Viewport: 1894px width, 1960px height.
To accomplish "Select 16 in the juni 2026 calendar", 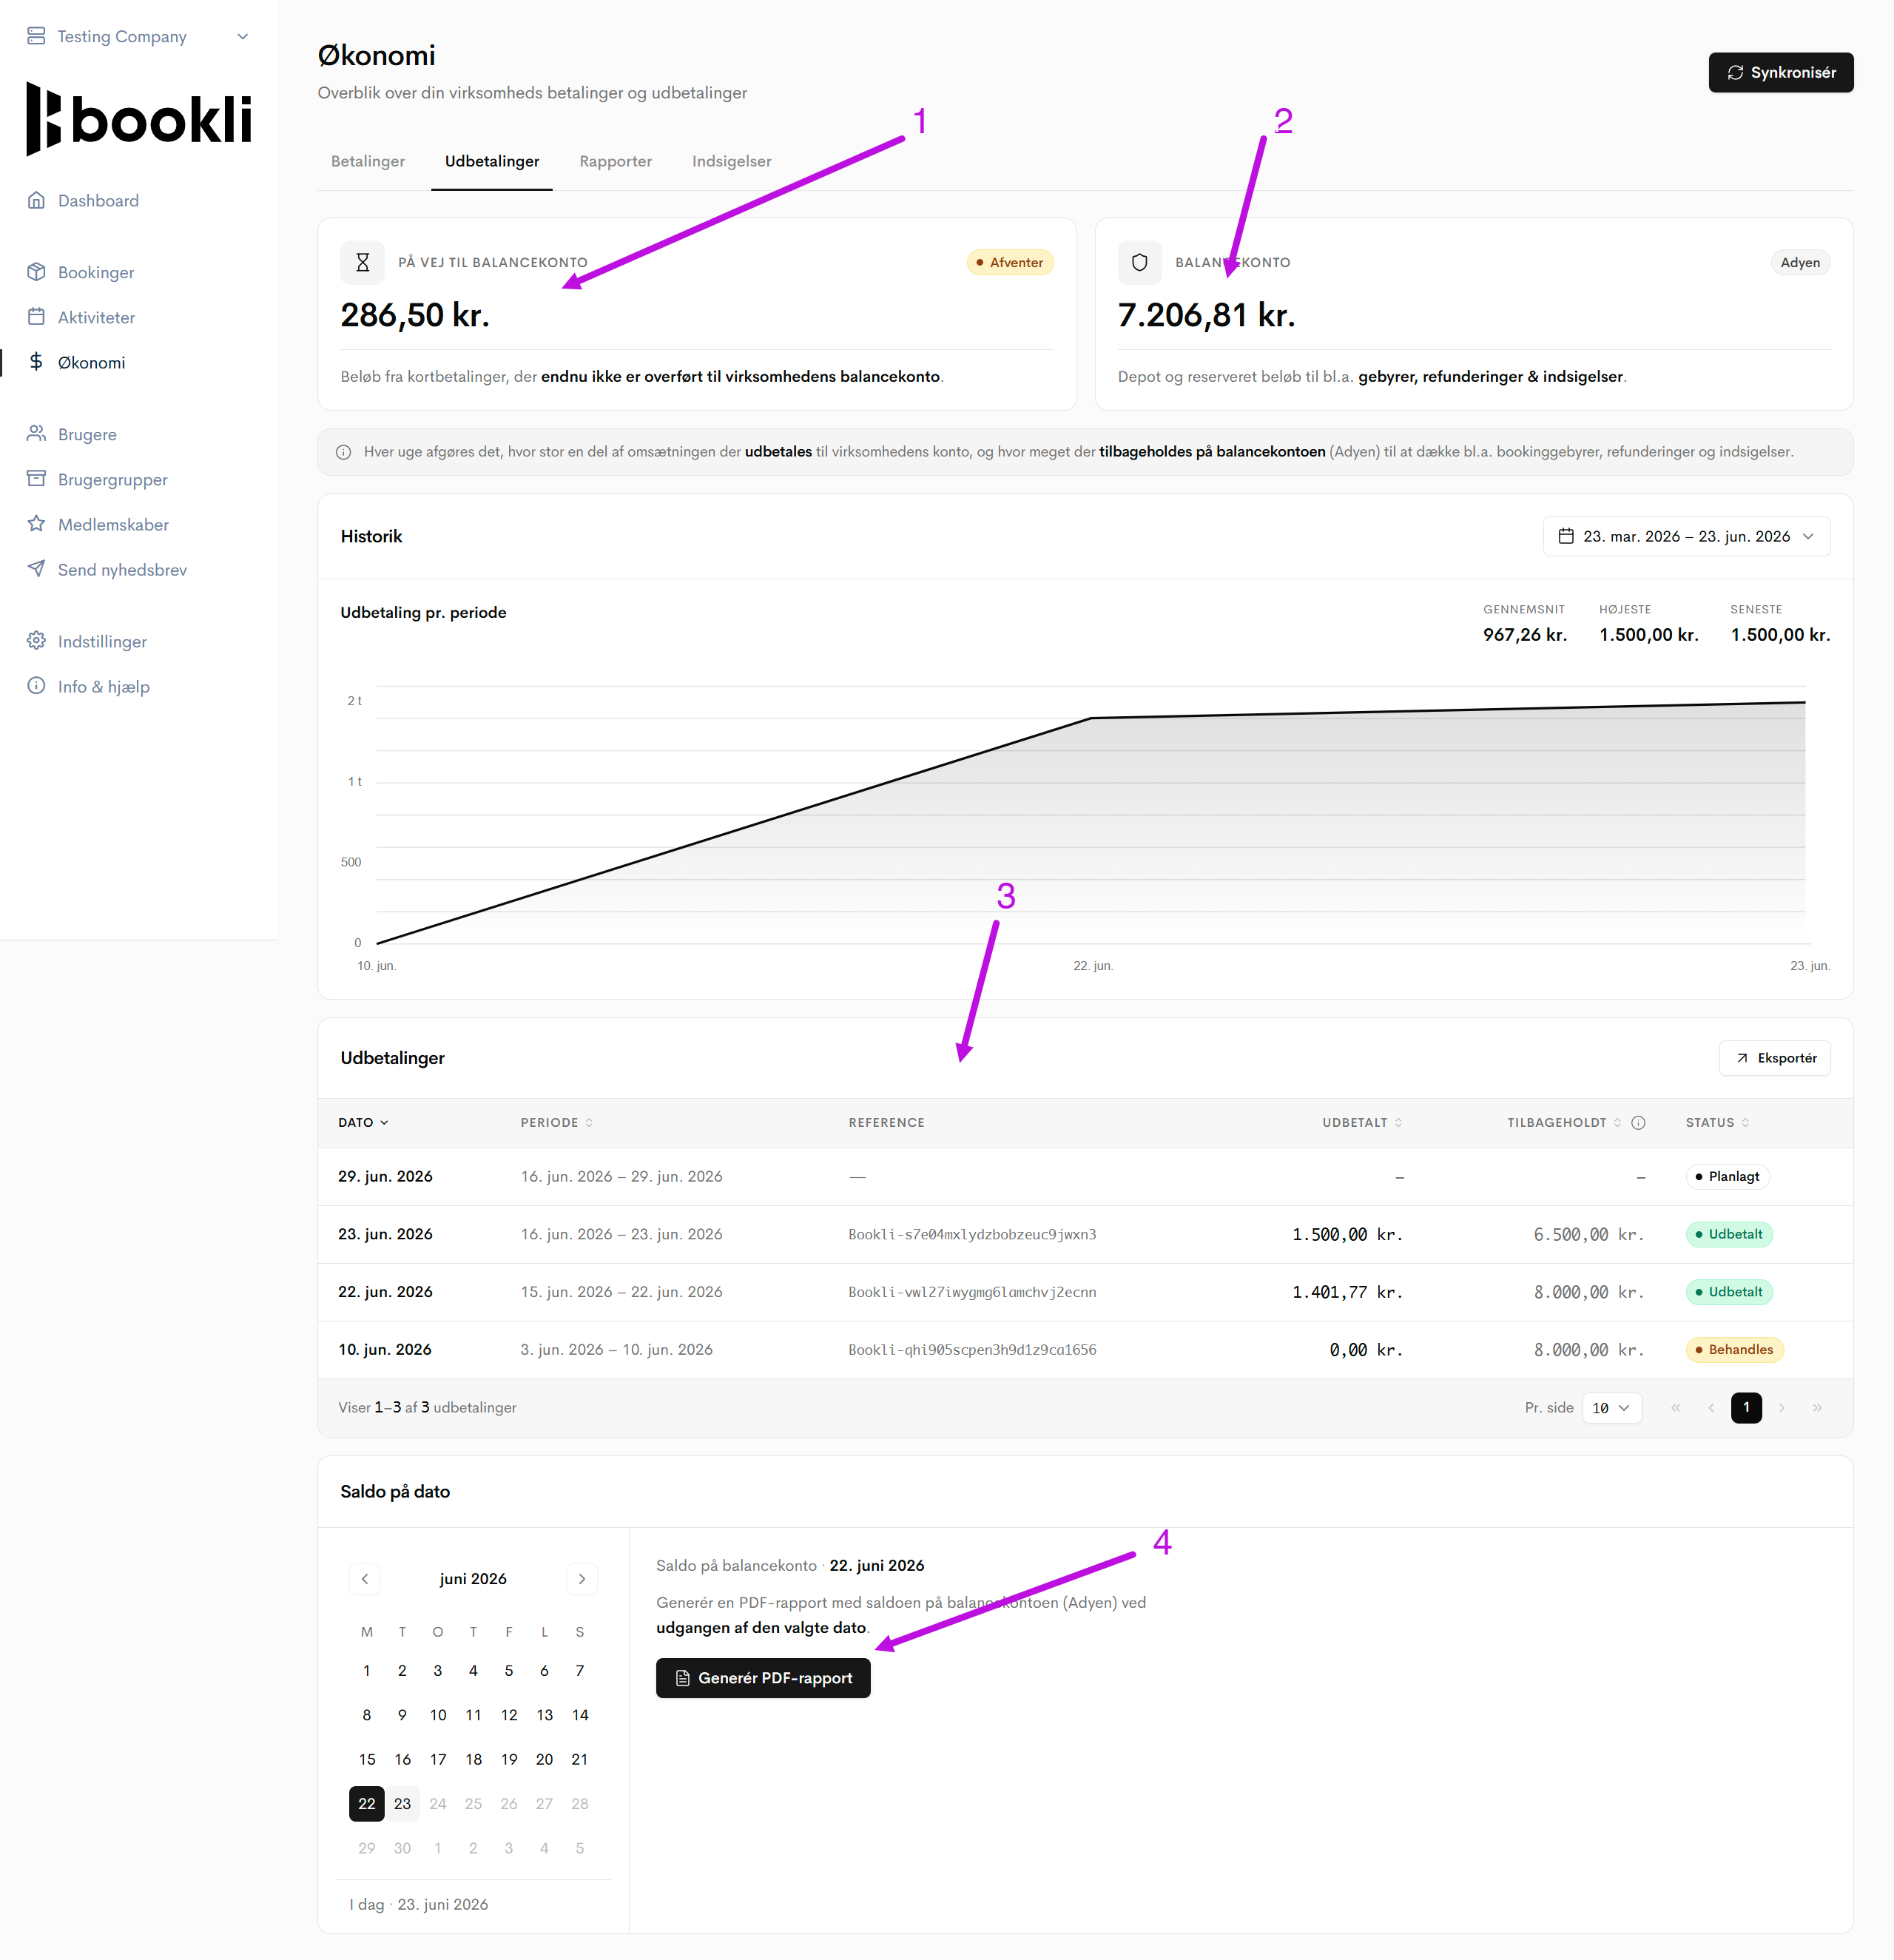I will (x=402, y=1759).
